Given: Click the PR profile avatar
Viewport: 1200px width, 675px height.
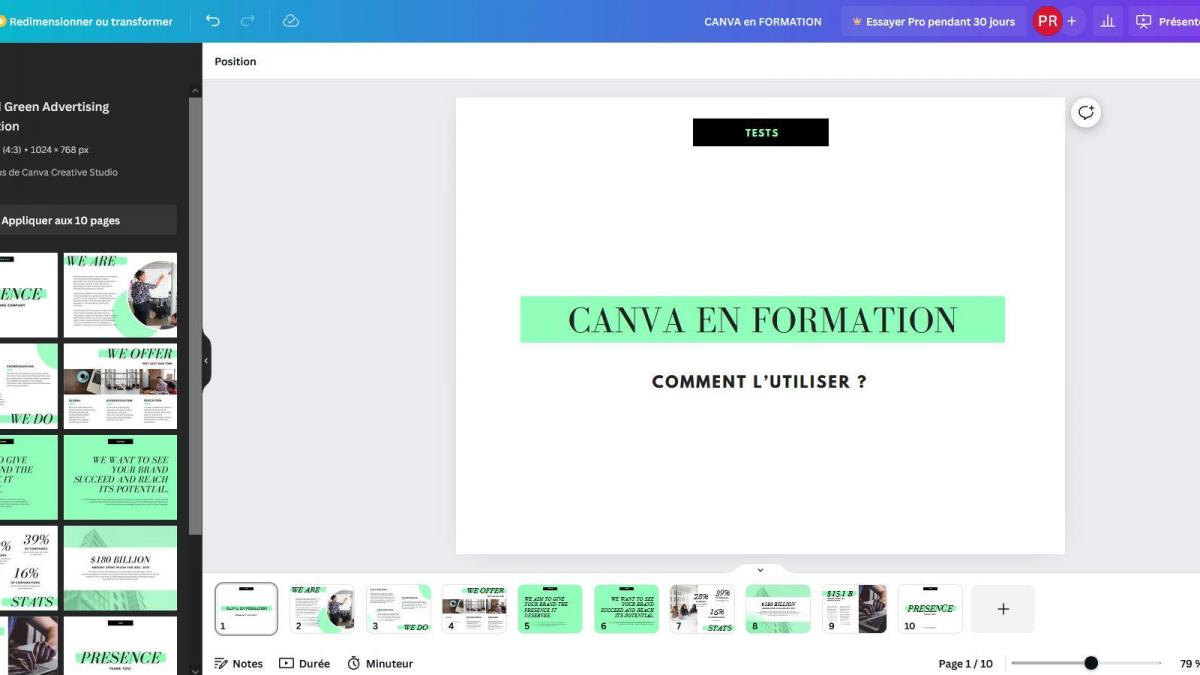Looking at the screenshot, I should click(x=1047, y=21).
